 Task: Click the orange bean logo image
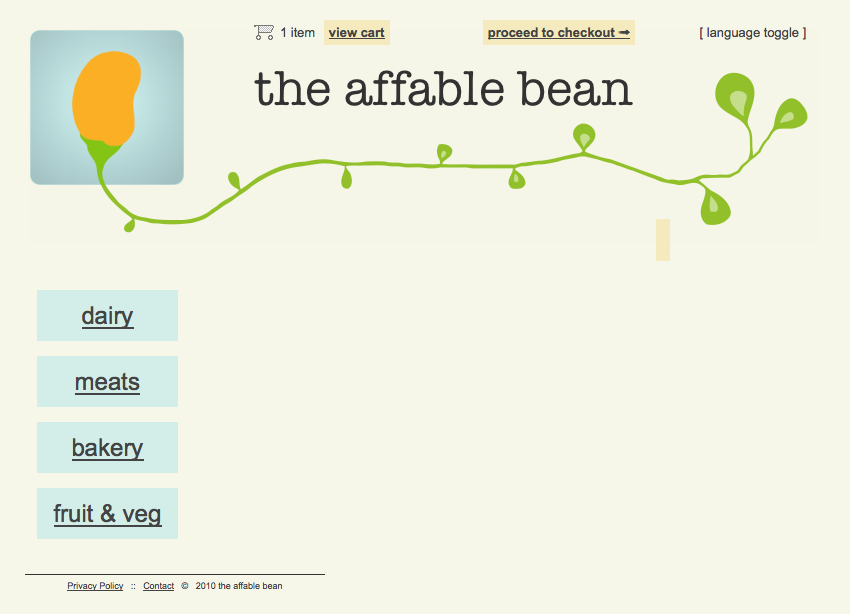tap(107, 107)
